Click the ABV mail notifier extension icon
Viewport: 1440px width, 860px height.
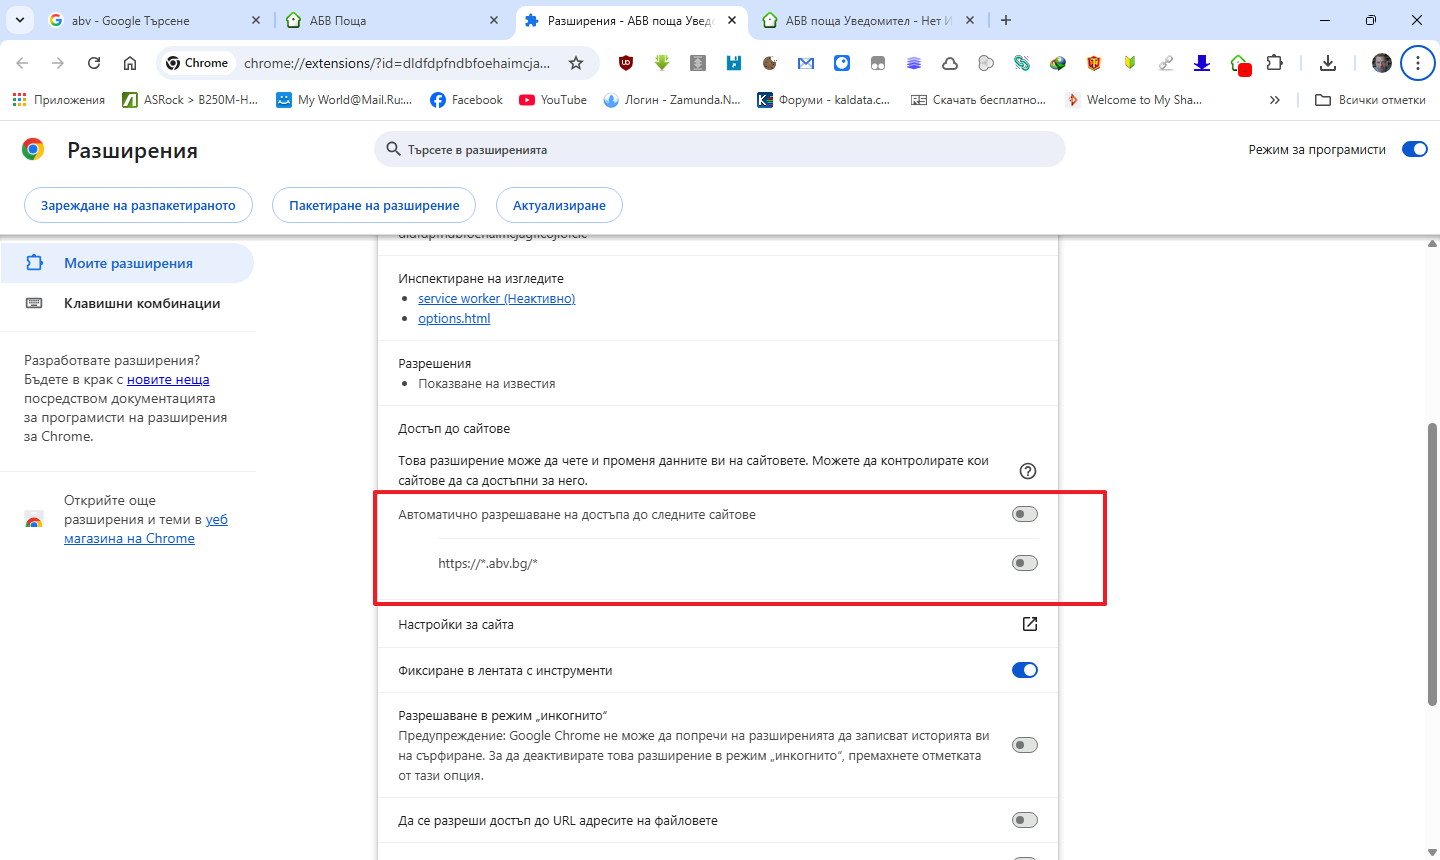click(x=1240, y=64)
